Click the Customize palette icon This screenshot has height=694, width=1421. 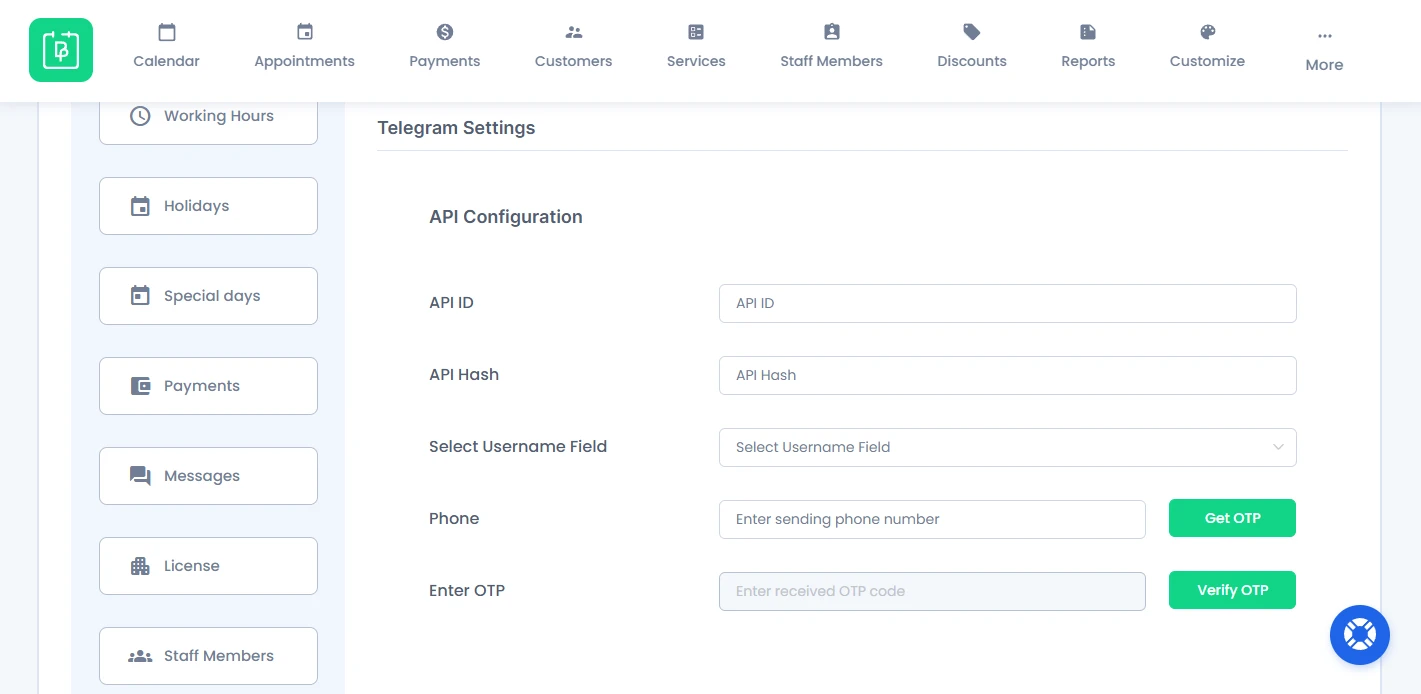tap(1207, 32)
